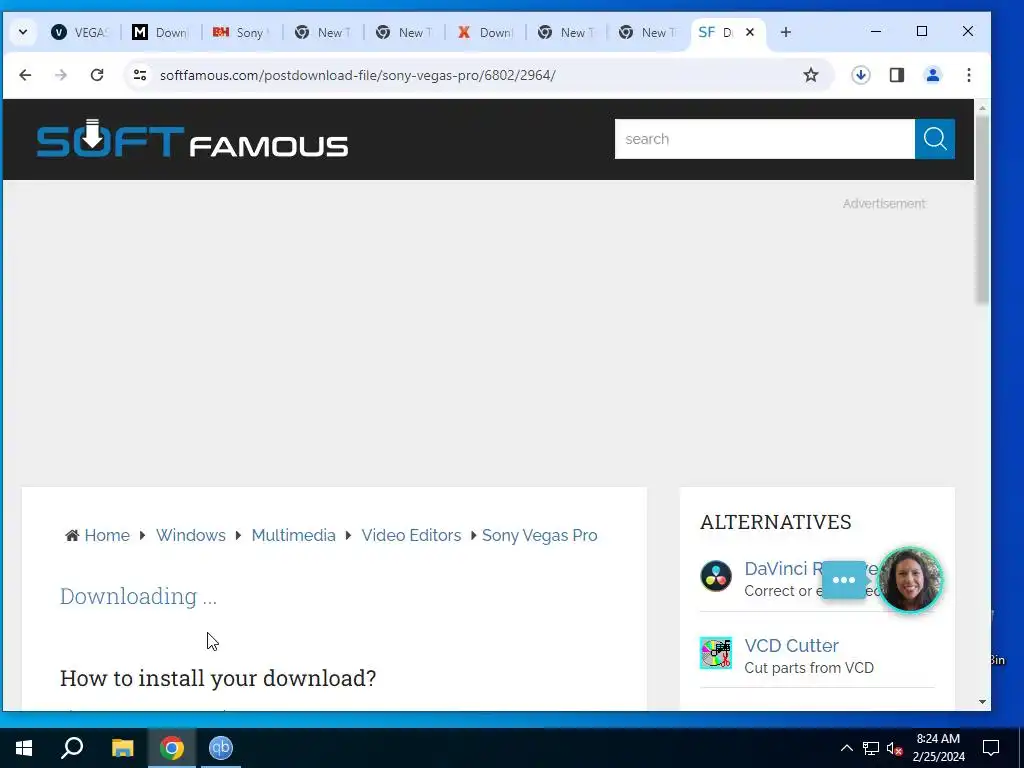The width and height of the screenshot is (1024, 768).
Task: Open the VCD Cutter alternative link
Action: [792, 645]
